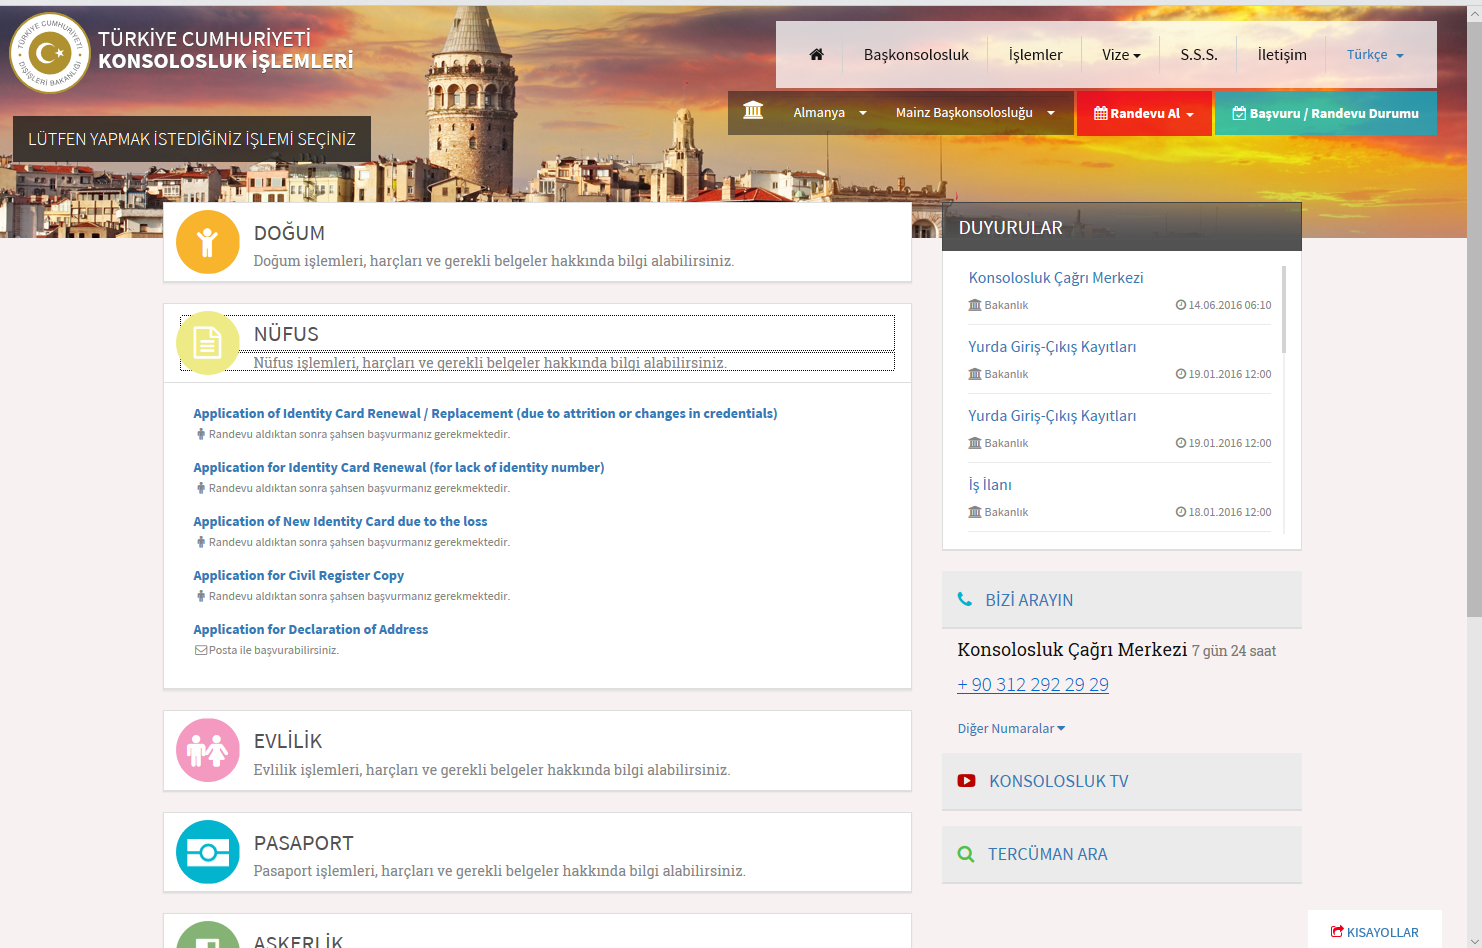Open the Türkçe language dropdown
The width and height of the screenshot is (1482, 948).
(x=1375, y=55)
